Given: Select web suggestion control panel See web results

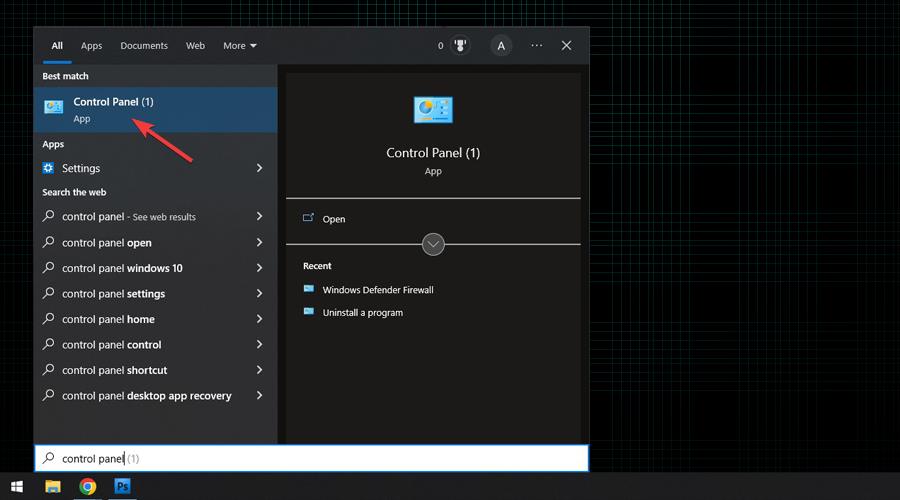Looking at the screenshot, I should click(x=129, y=217).
